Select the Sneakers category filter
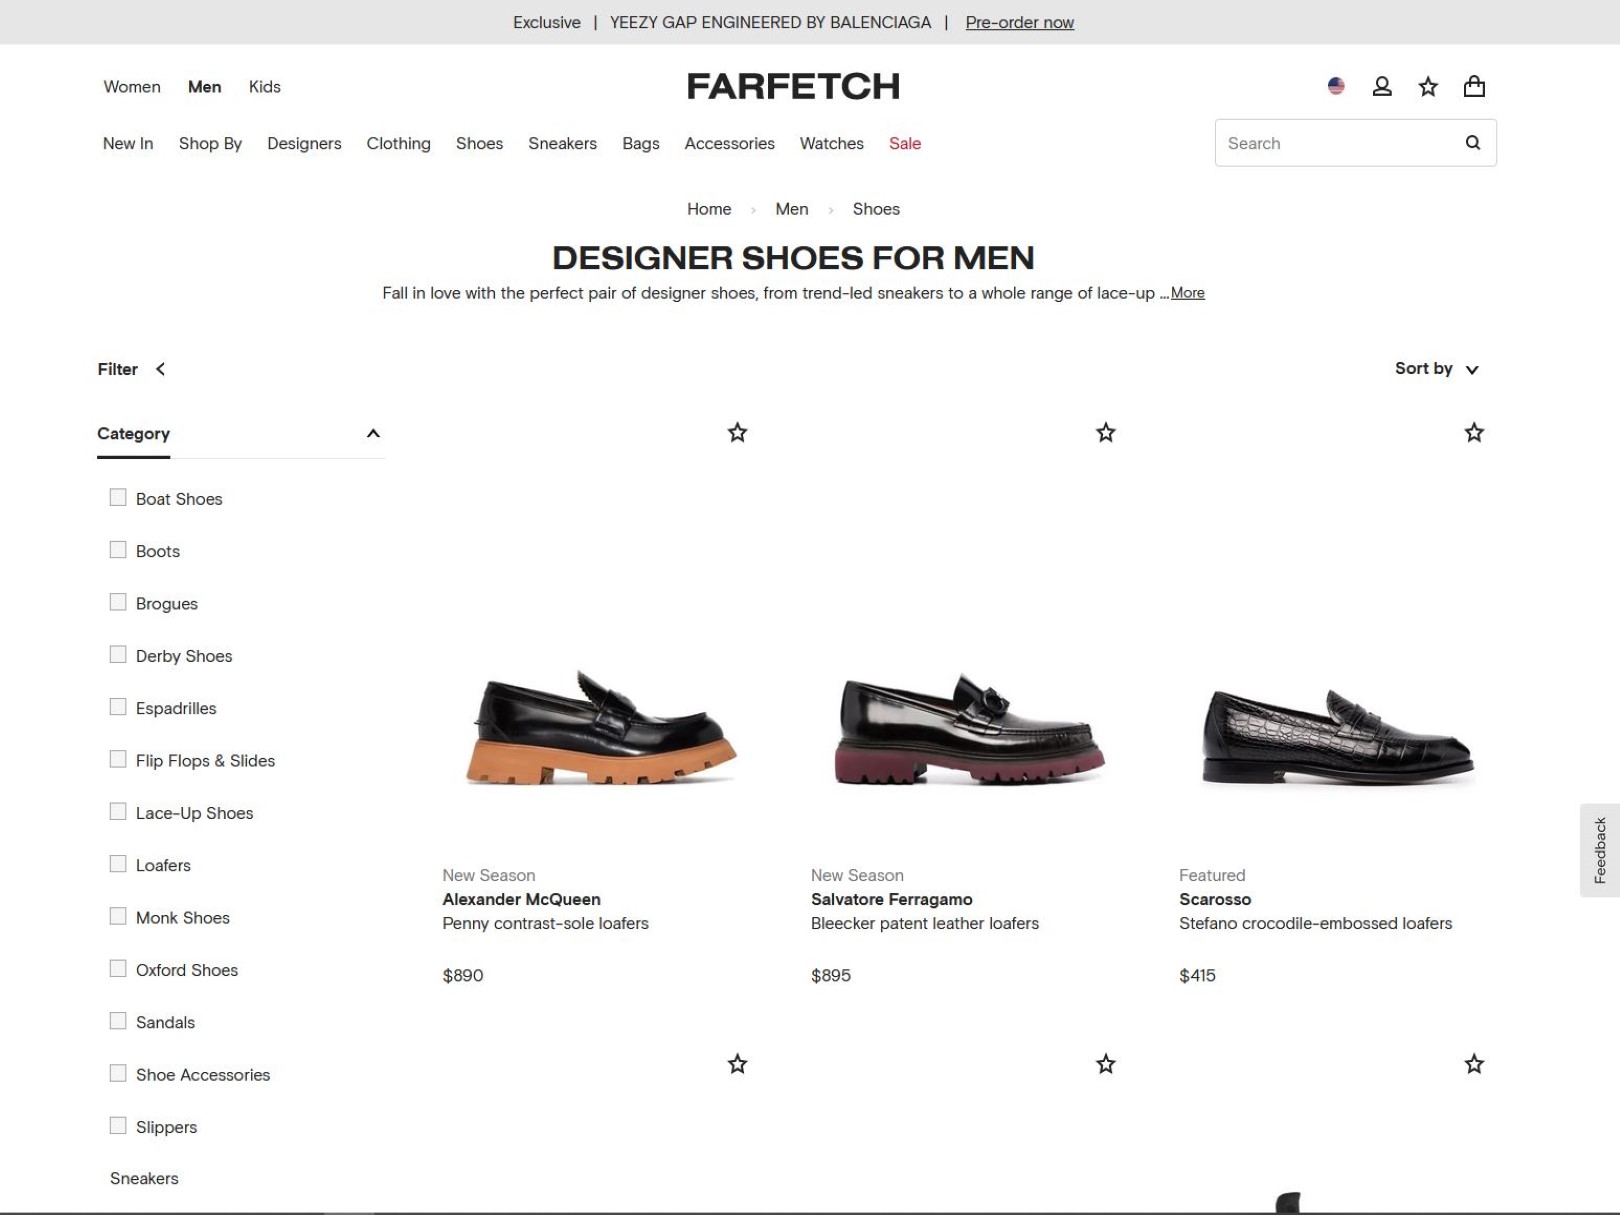The image size is (1620, 1215). (x=144, y=1178)
